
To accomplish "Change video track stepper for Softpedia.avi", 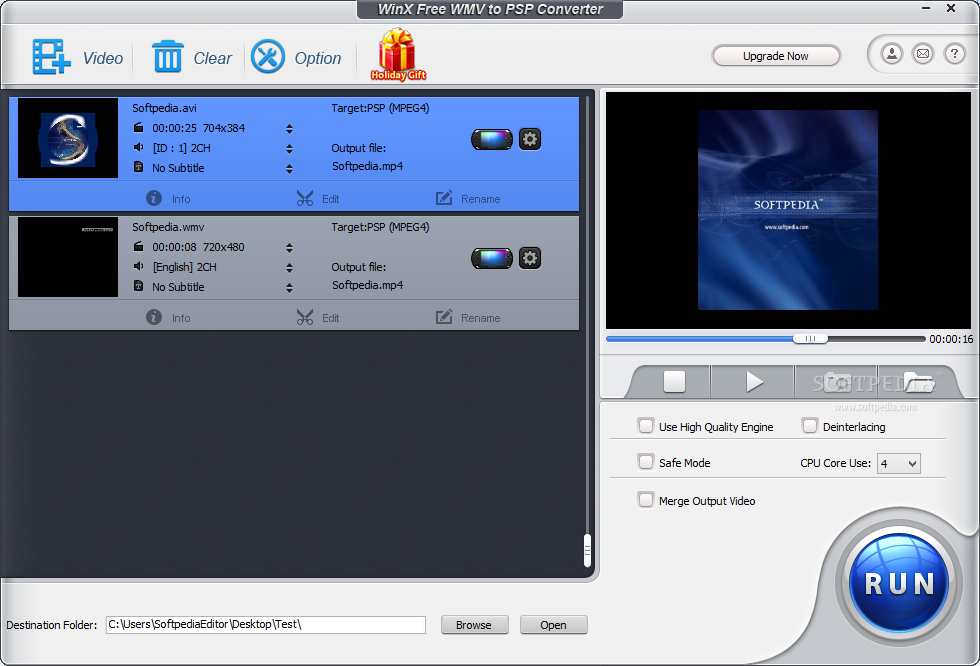I will point(289,129).
